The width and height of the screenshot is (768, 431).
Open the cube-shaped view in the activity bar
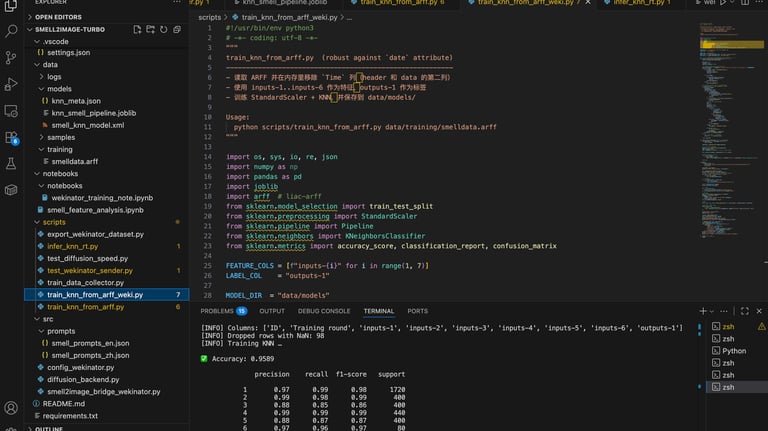[11, 190]
